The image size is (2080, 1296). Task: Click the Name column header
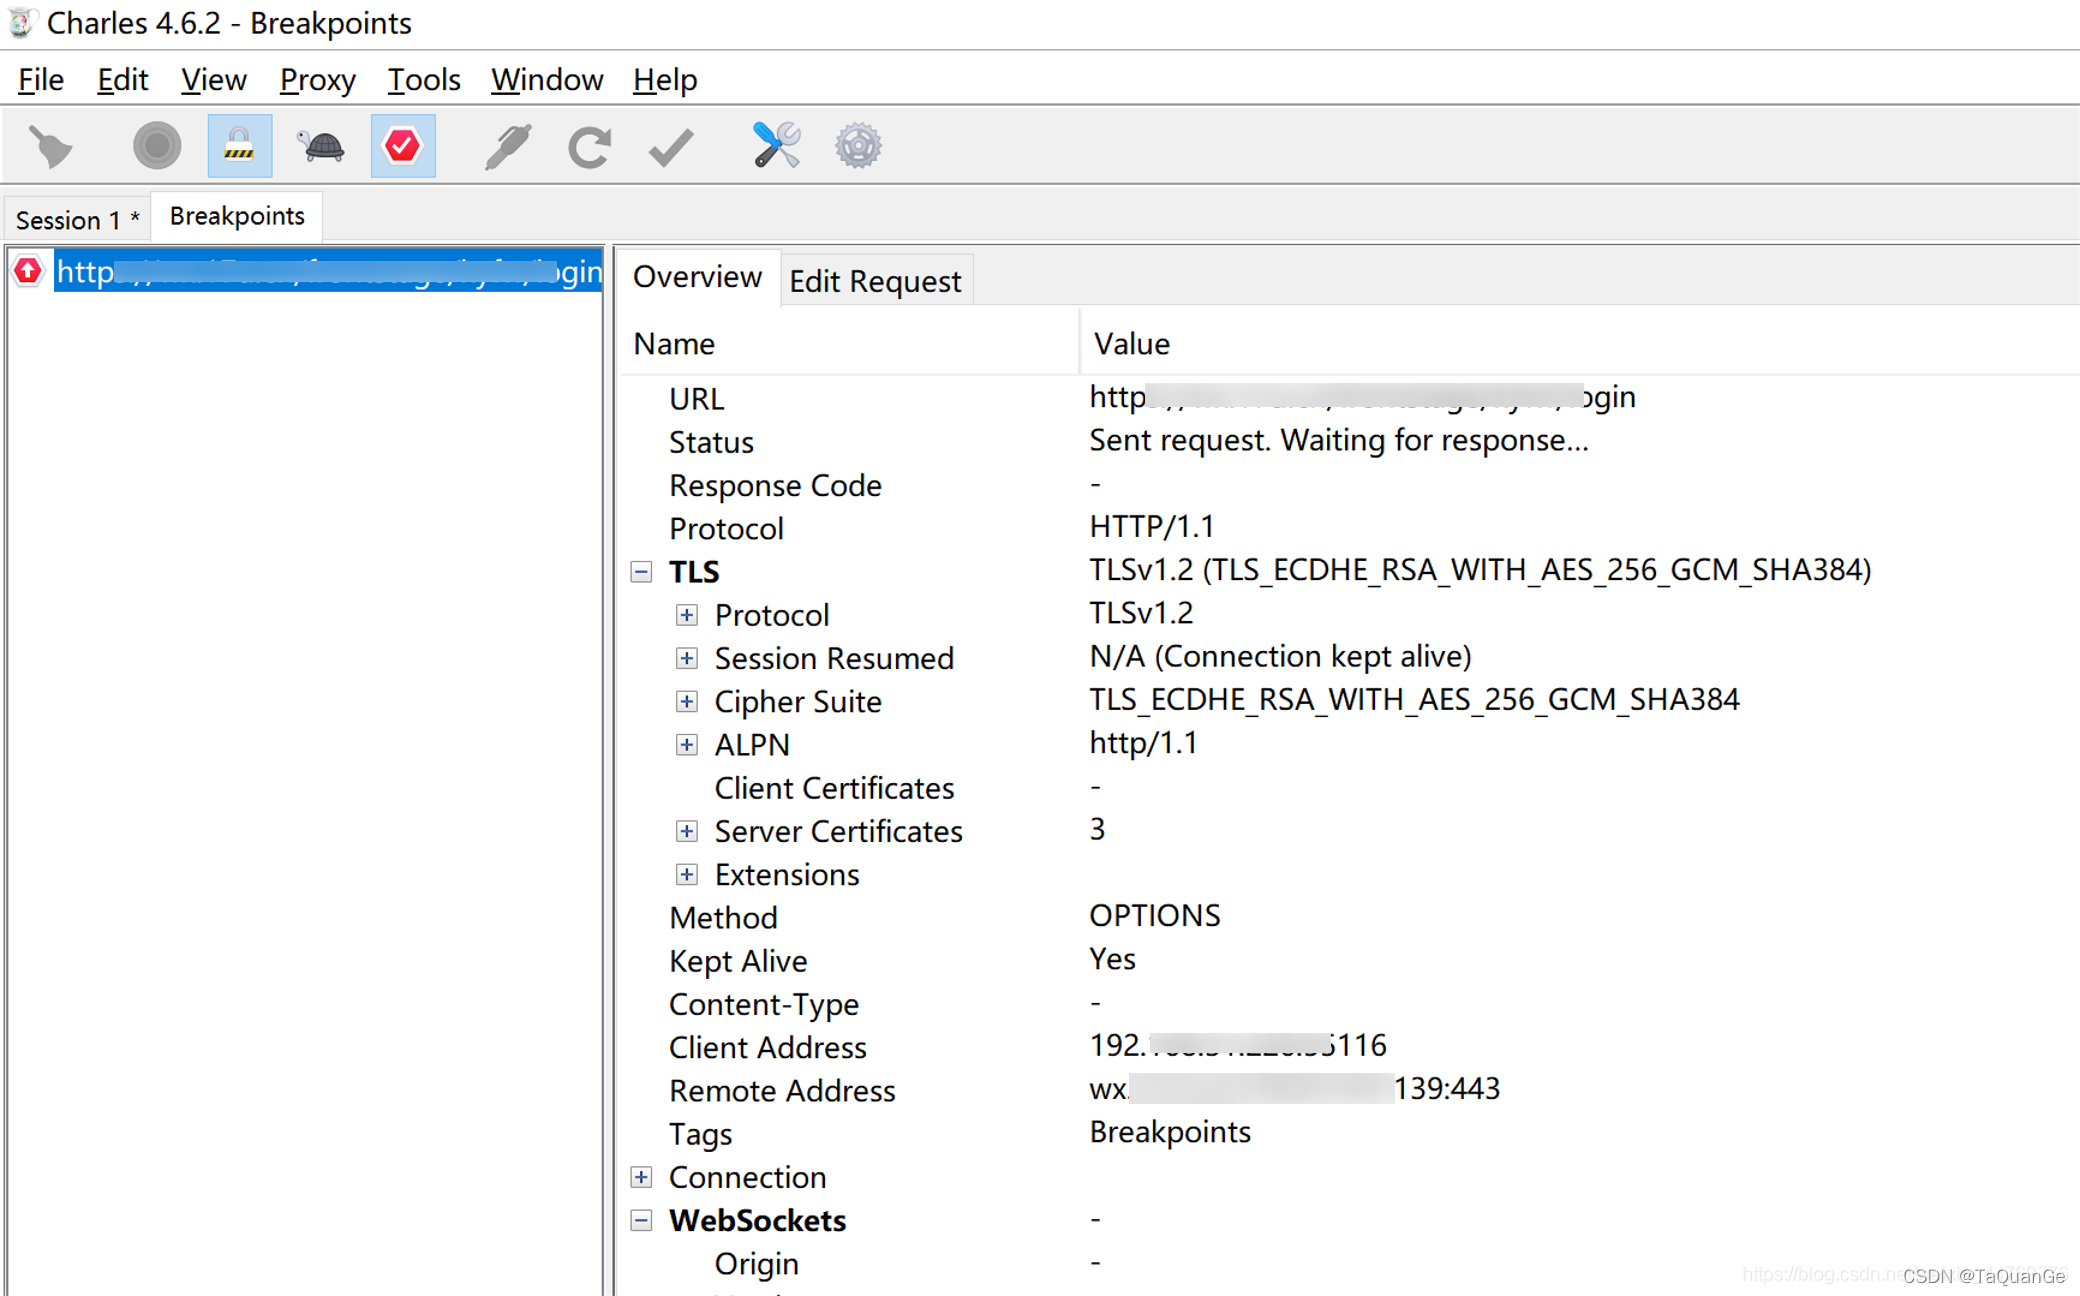coord(850,344)
